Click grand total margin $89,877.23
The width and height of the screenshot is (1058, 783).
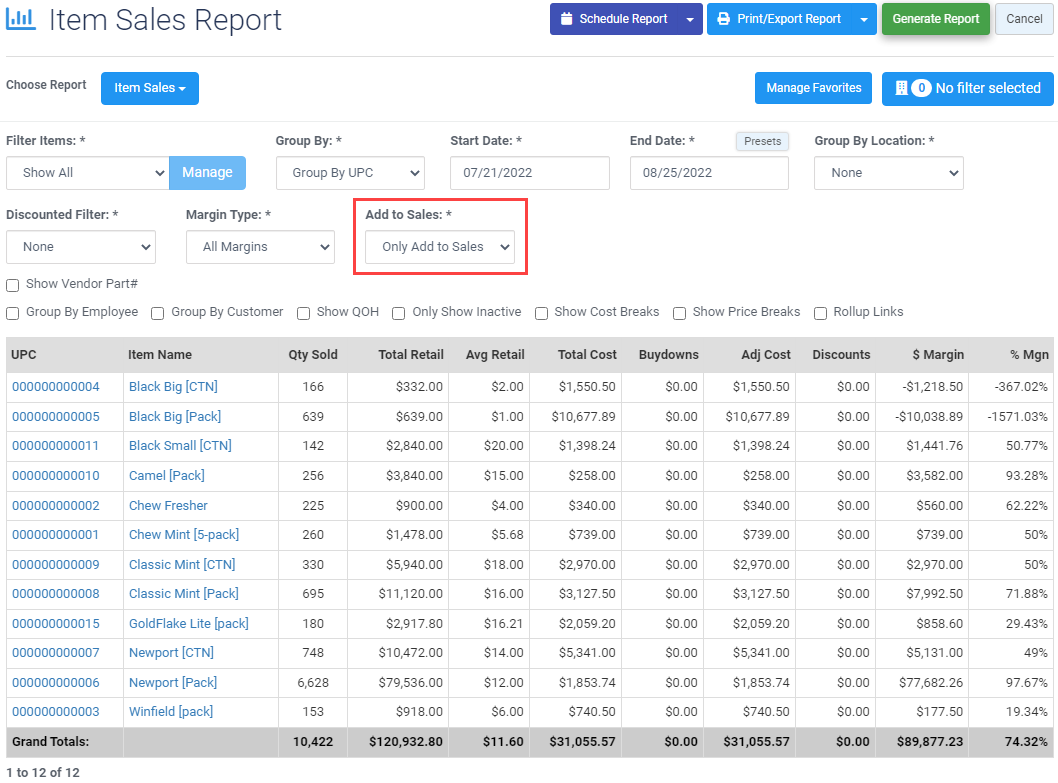coord(930,742)
